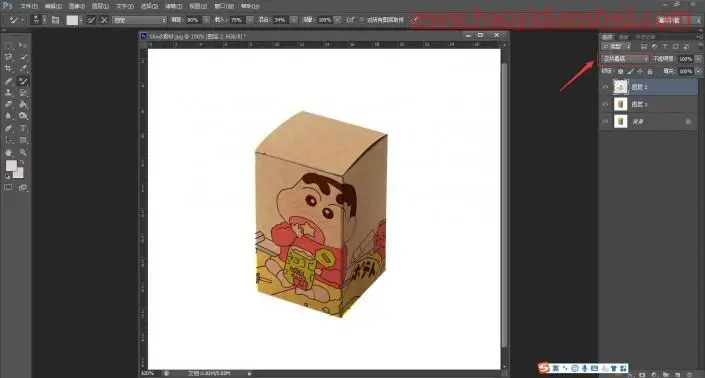
Task: Open the 滤镜 menu
Action: 174,6
